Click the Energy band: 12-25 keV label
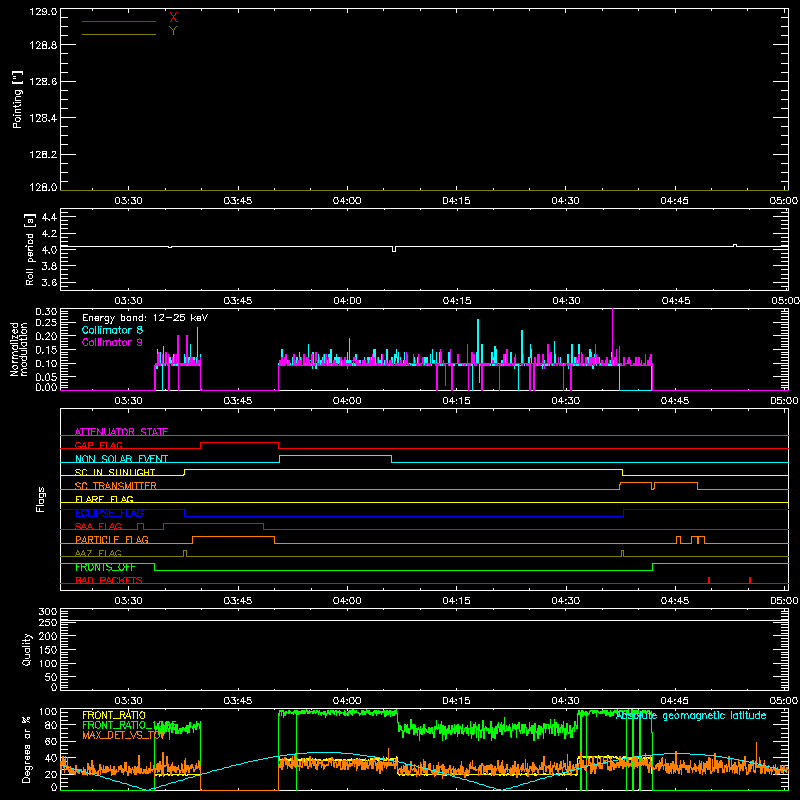 [x=145, y=318]
